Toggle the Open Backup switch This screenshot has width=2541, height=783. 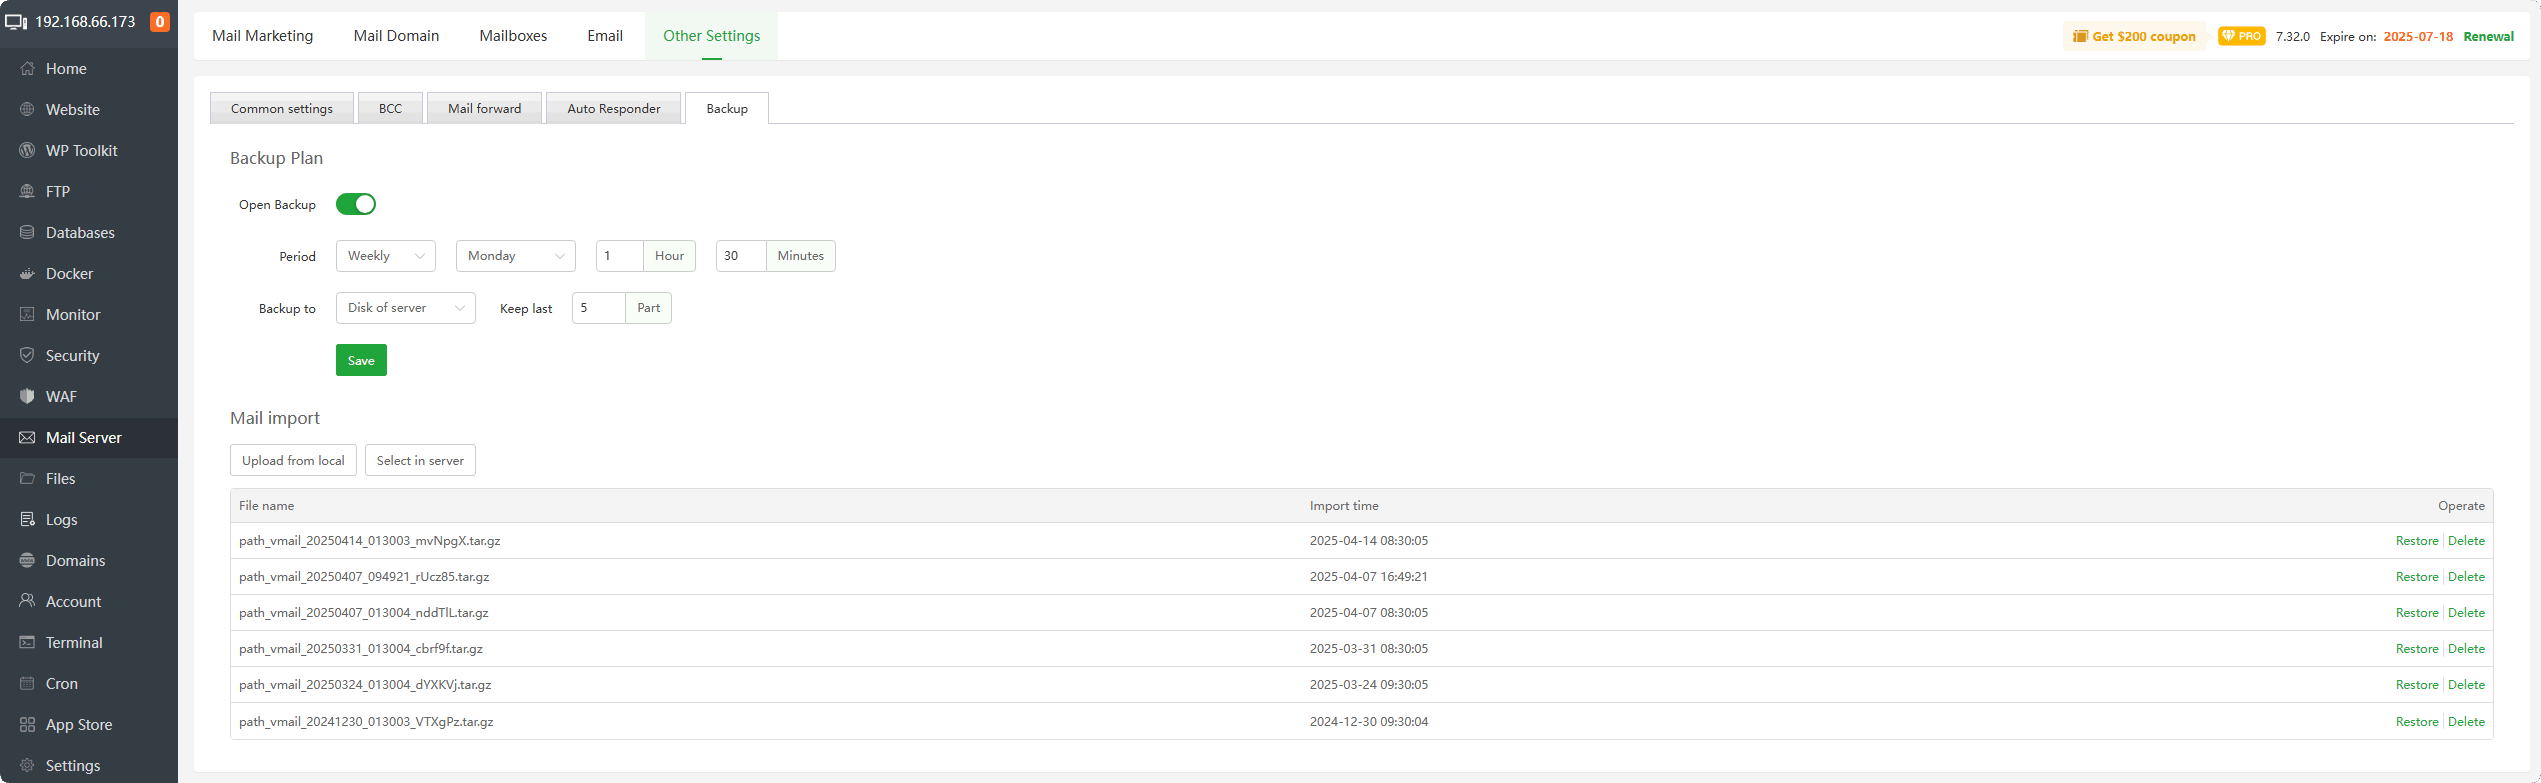[x=356, y=204]
